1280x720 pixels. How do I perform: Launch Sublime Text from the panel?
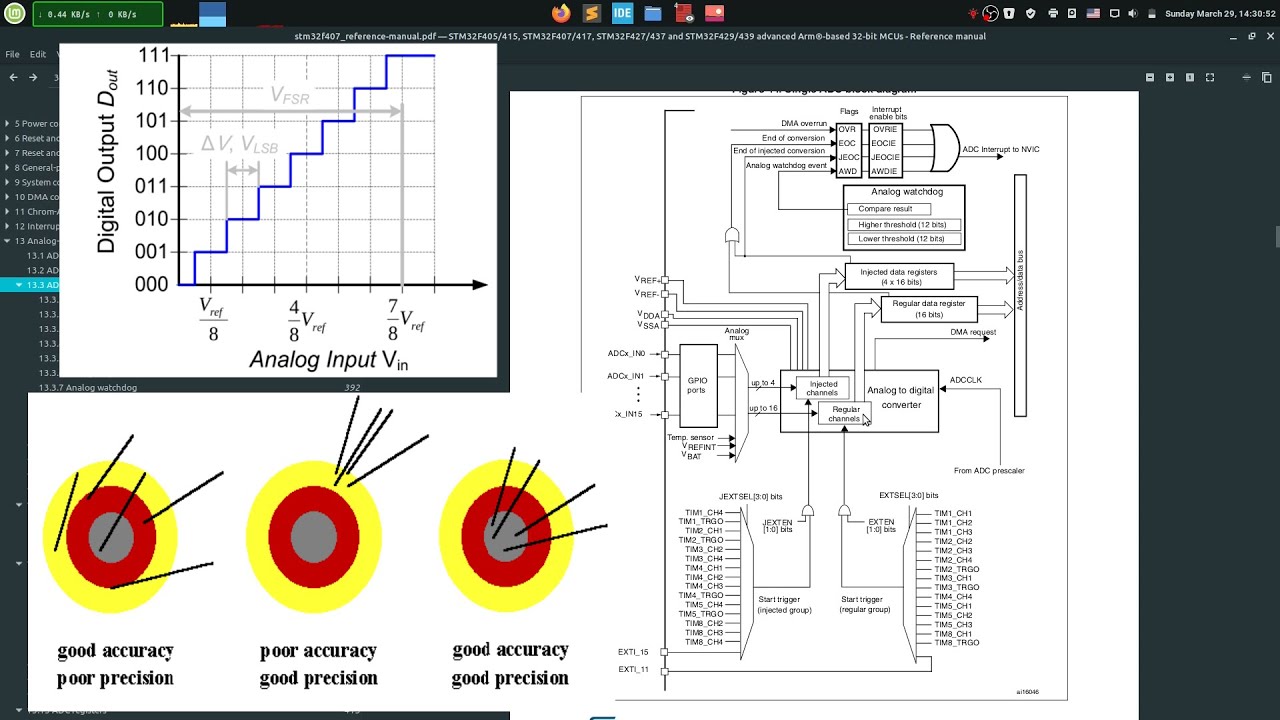tap(591, 13)
